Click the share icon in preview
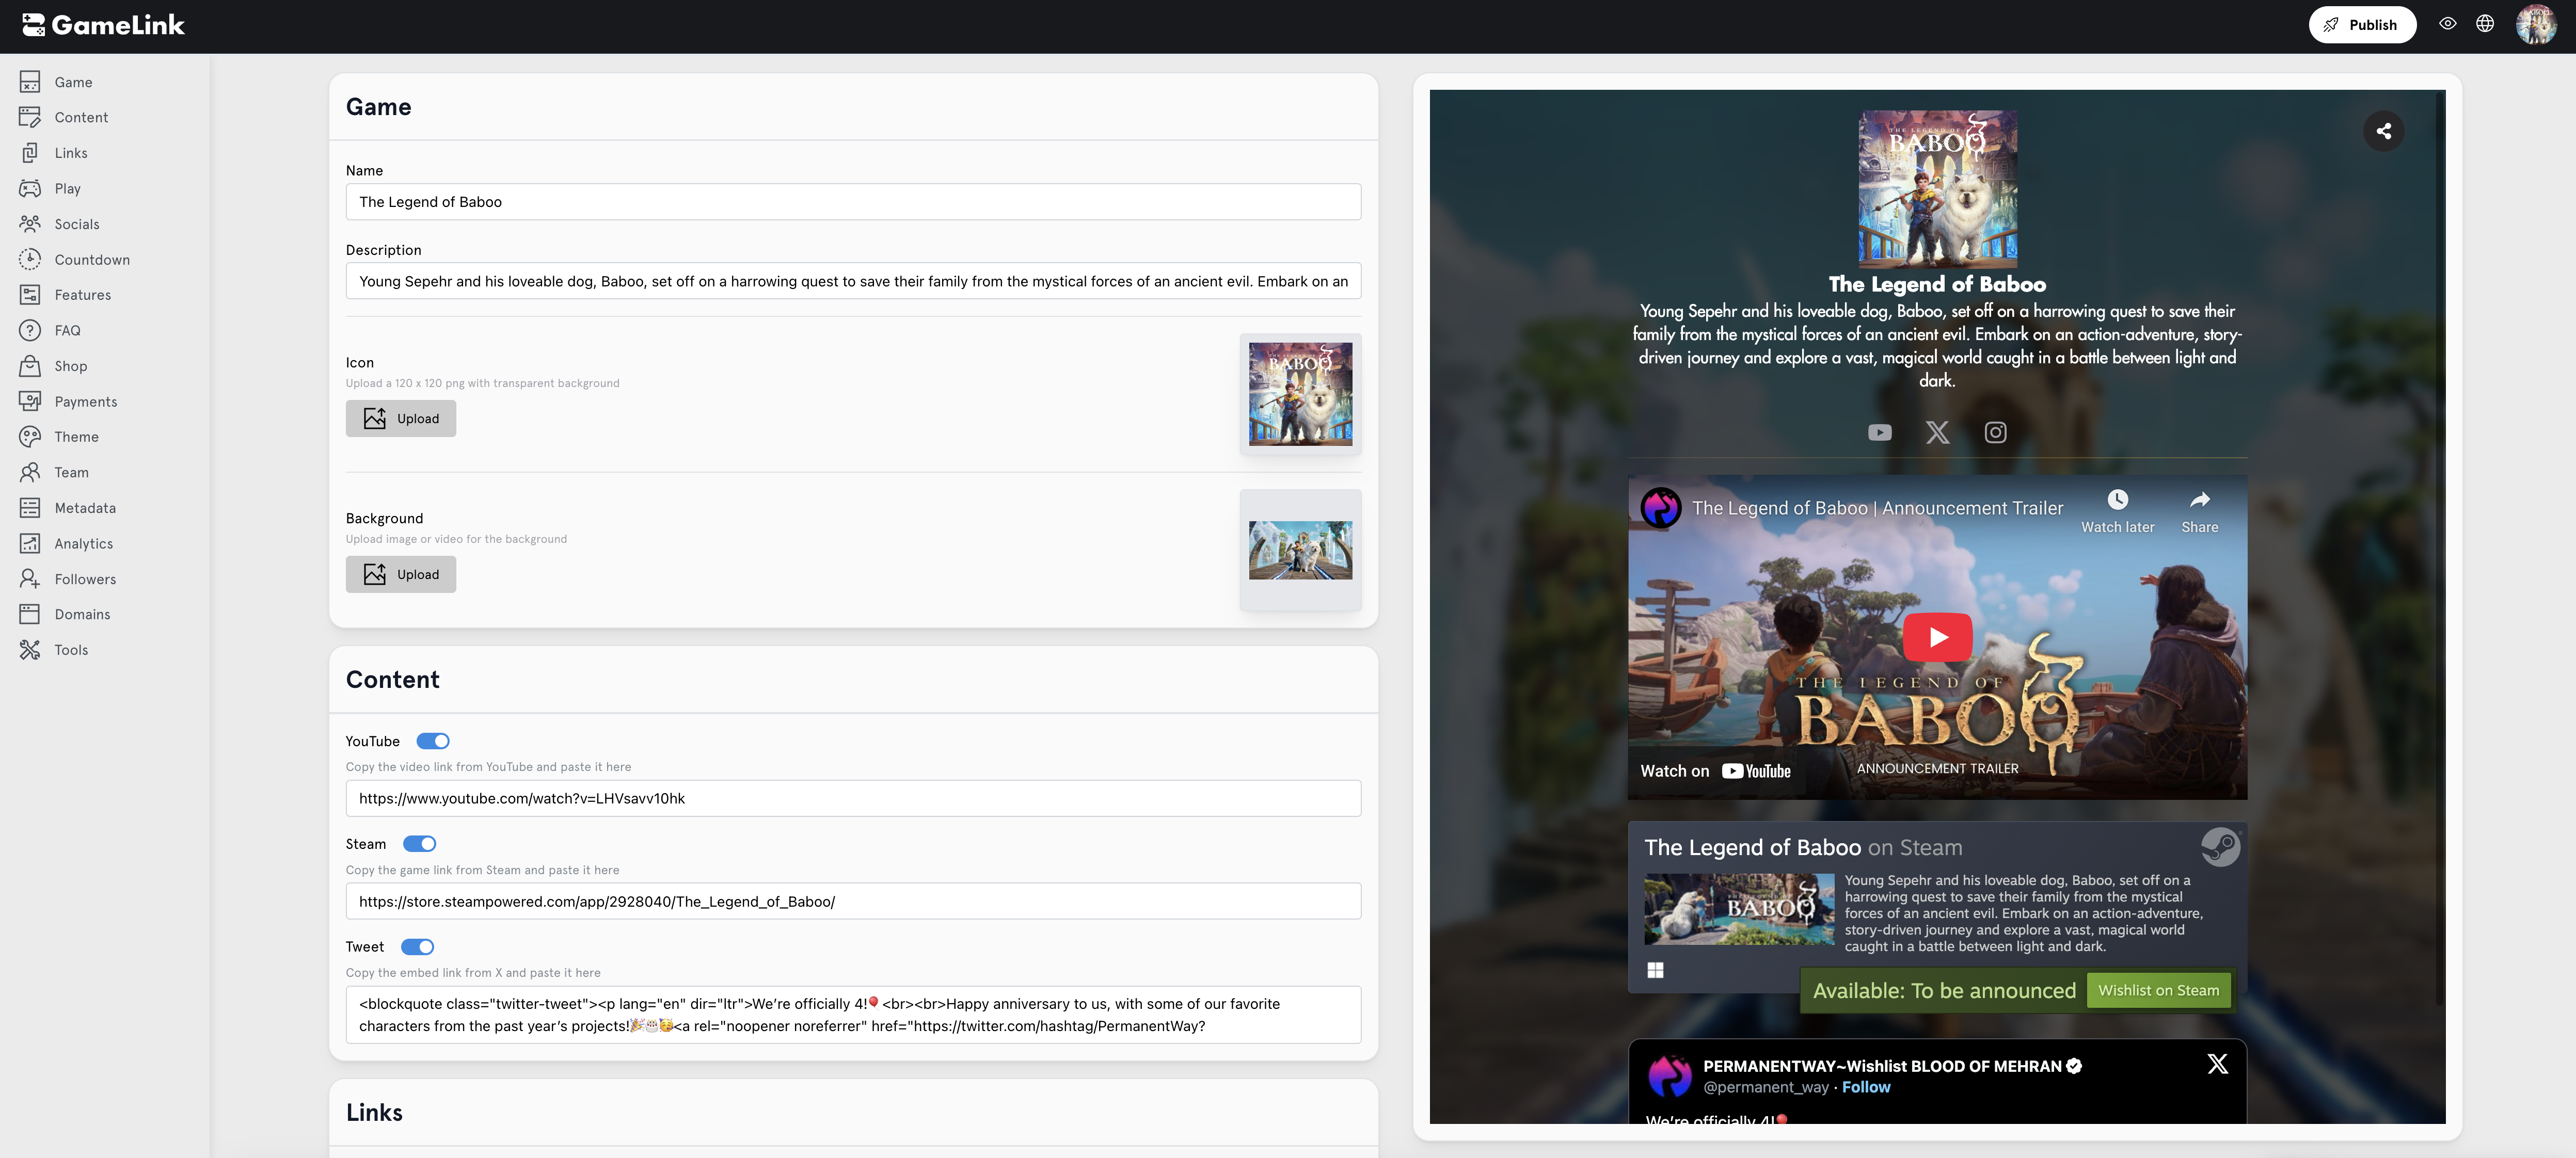 pyautogui.click(x=2384, y=131)
